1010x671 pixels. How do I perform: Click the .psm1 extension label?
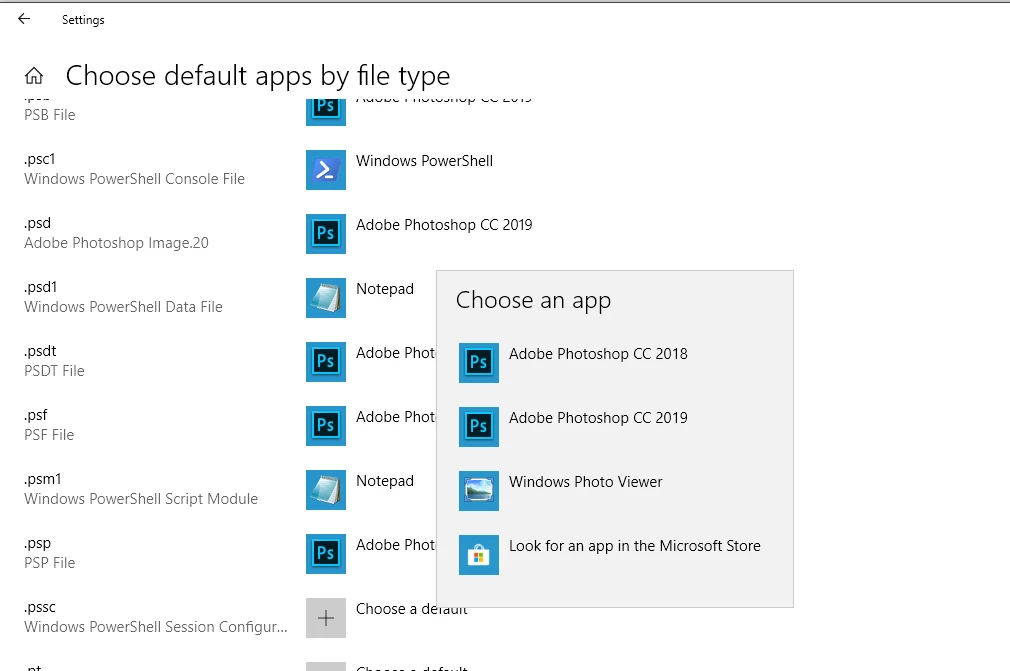[x=43, y=479]
